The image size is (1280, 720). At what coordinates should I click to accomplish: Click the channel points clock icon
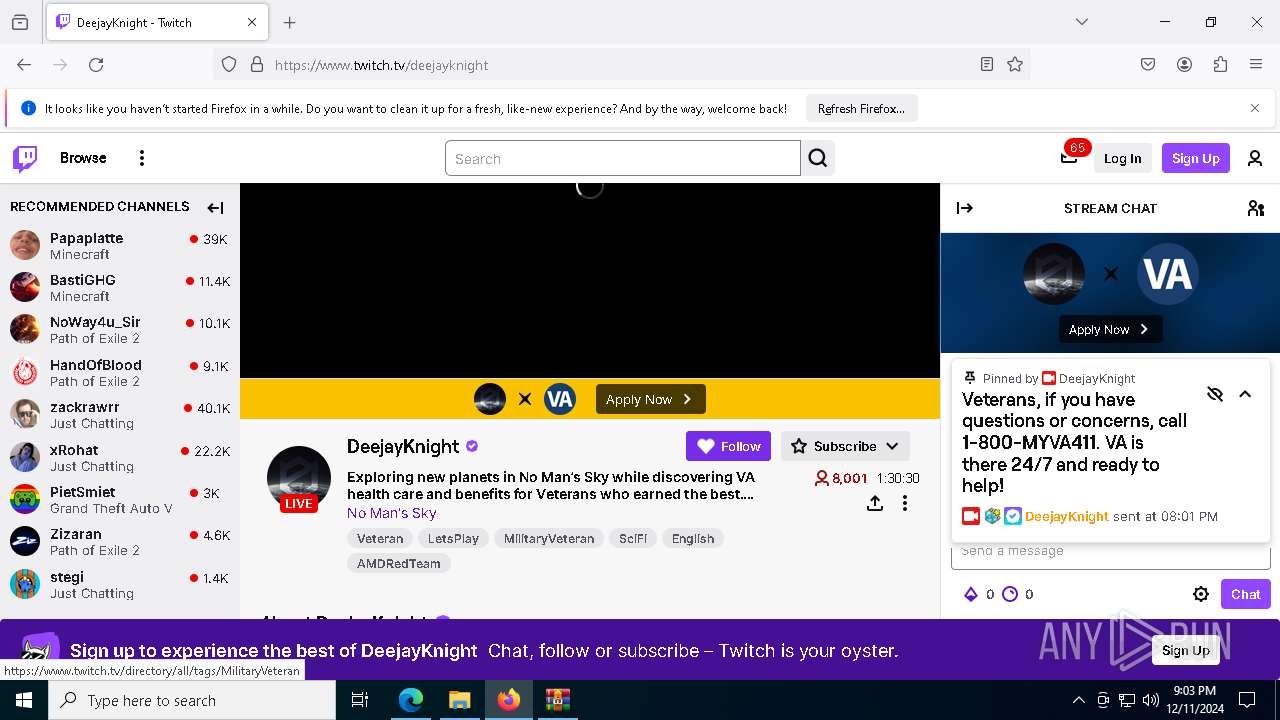[x=1010, y=594]
